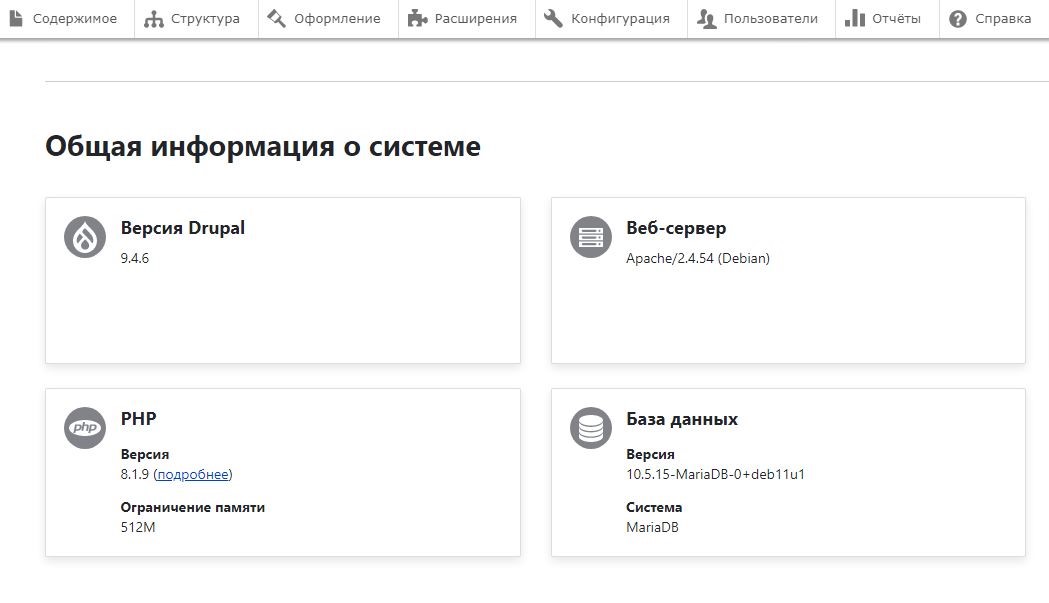Click the Система label in database card
The height and width of the screenshot is (603, 1049).
[x=654, y=507]
